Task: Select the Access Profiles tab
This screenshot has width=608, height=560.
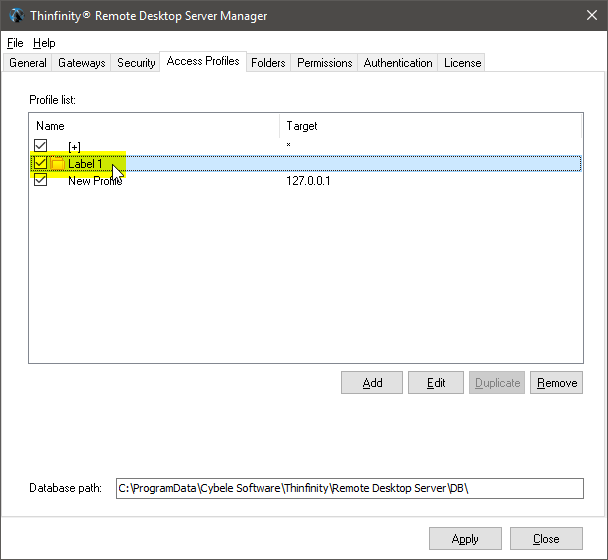Action: pos(203,61)
